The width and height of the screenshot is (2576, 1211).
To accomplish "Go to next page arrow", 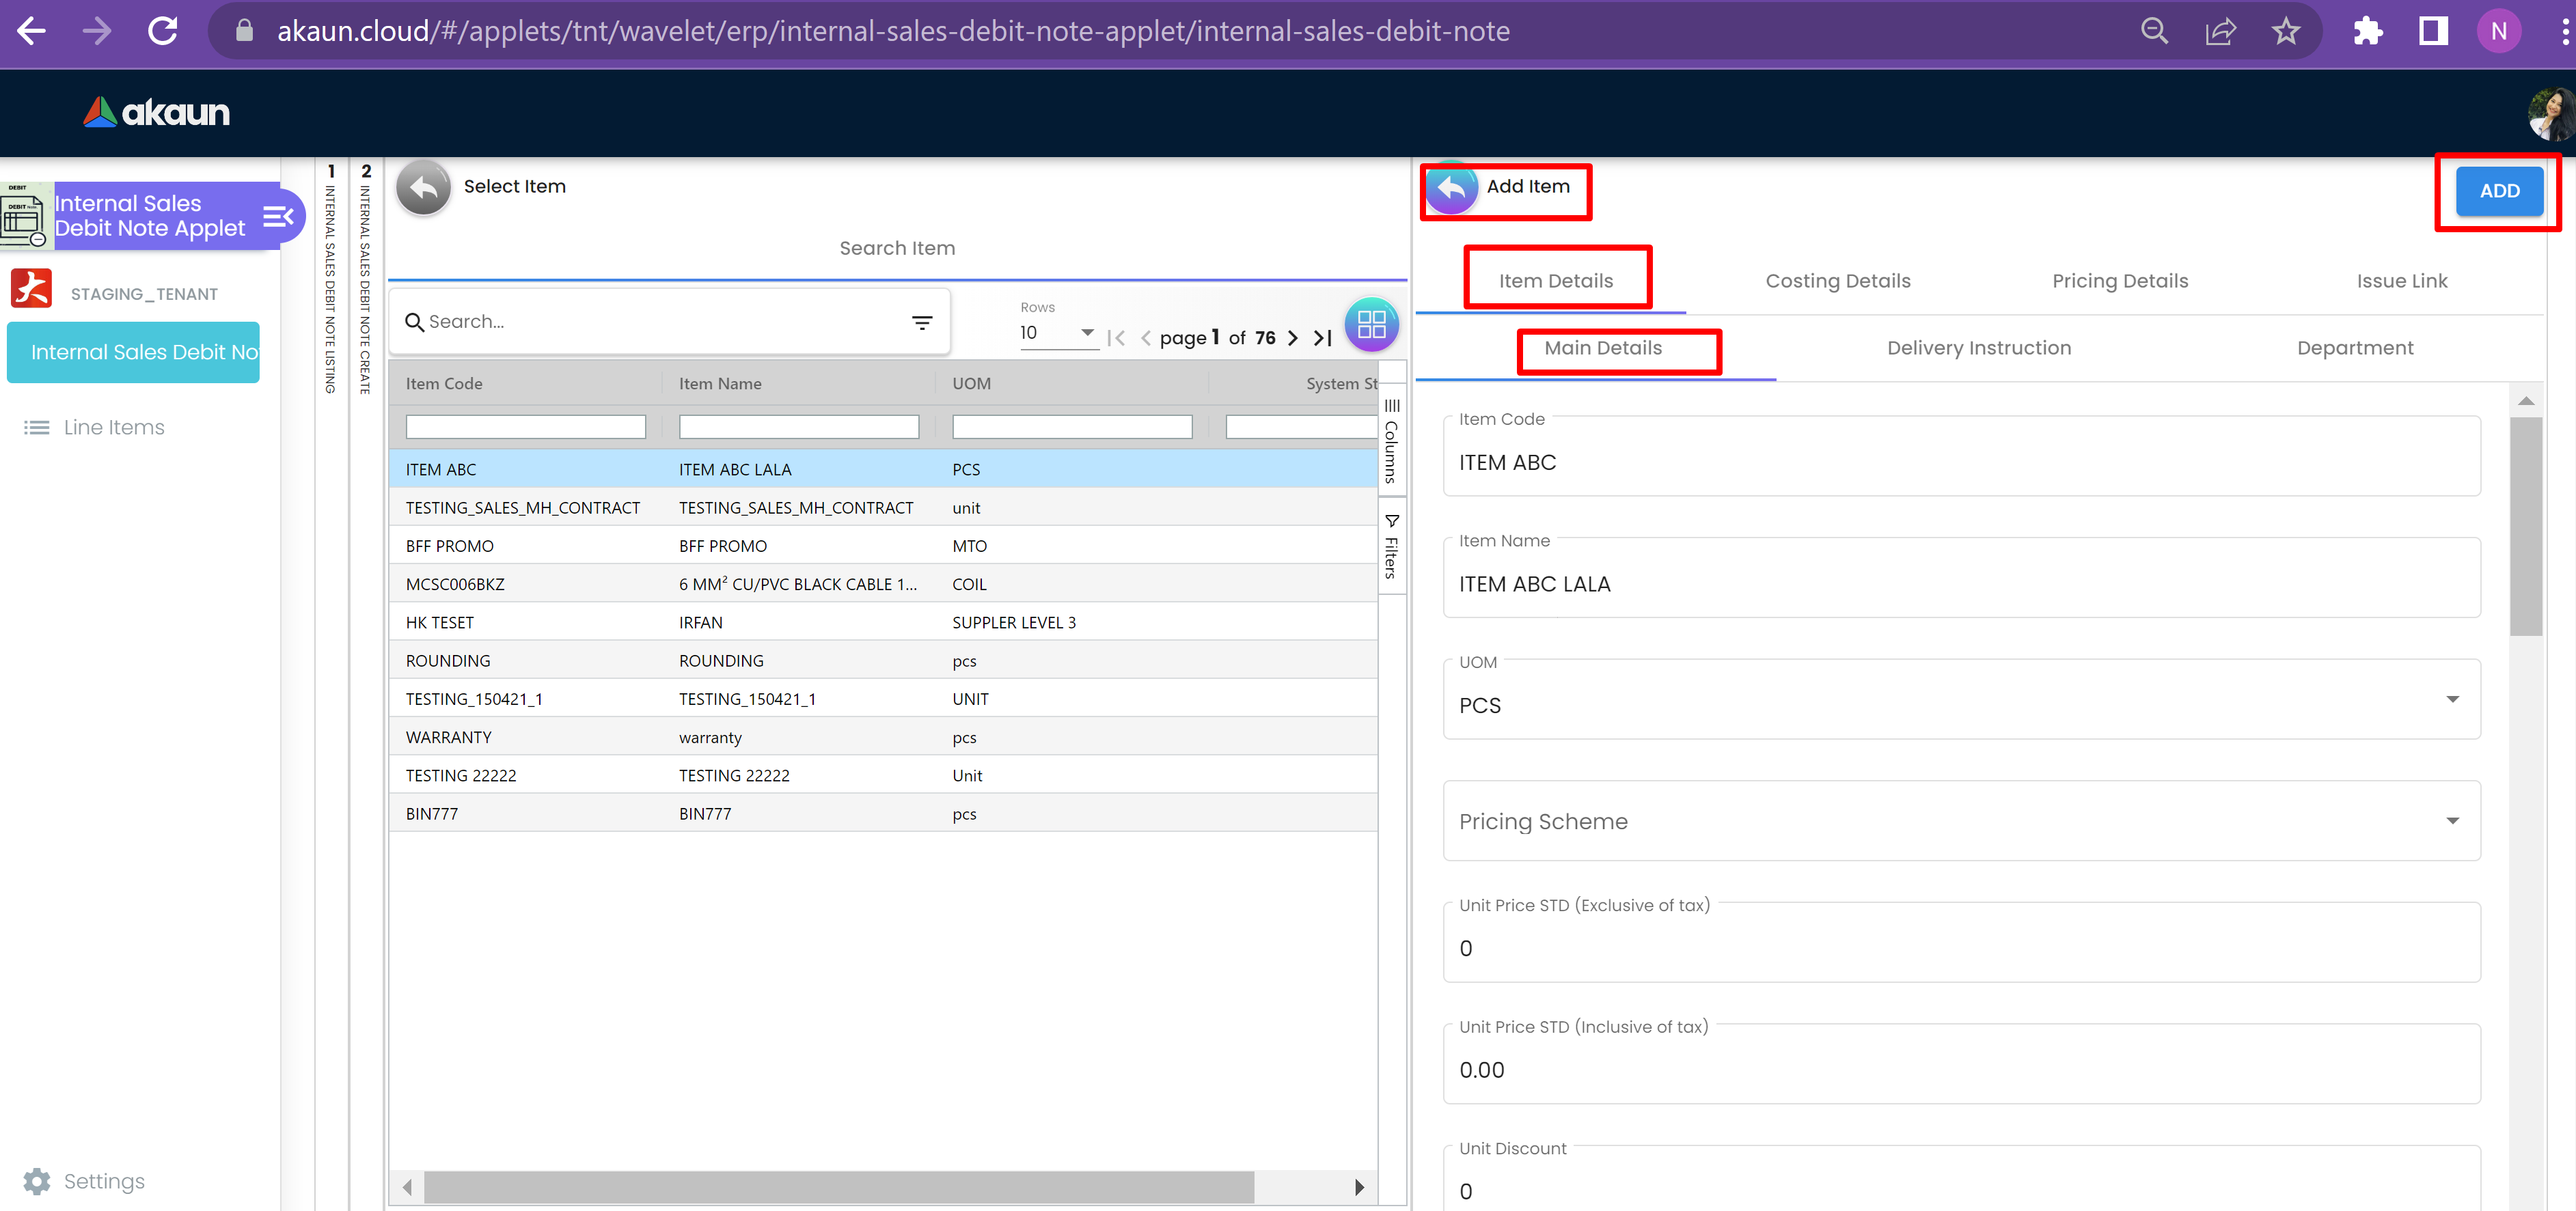I will point(1292,338).
